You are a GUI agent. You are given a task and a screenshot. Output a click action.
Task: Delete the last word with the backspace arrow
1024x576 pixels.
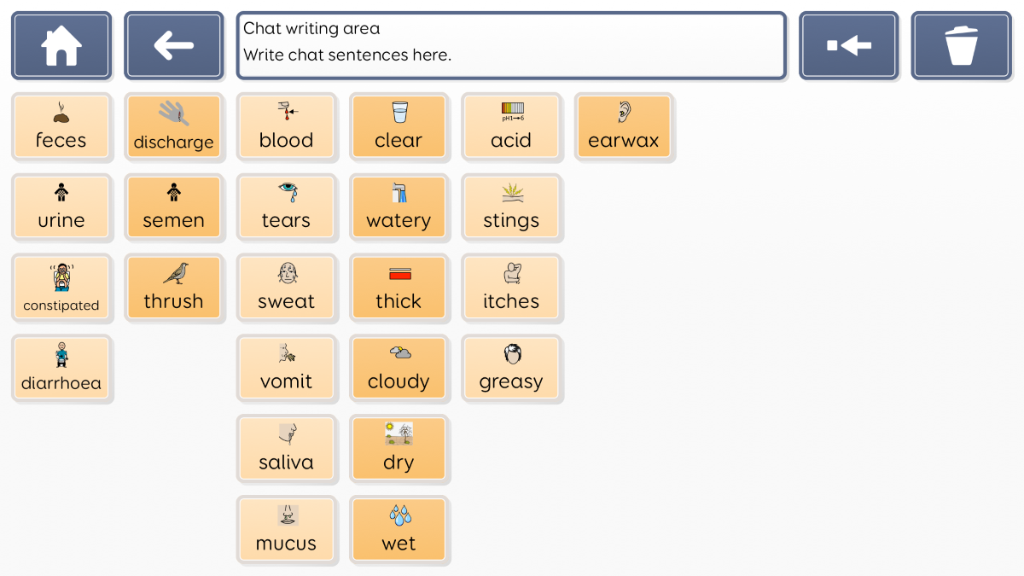(848, 46)
